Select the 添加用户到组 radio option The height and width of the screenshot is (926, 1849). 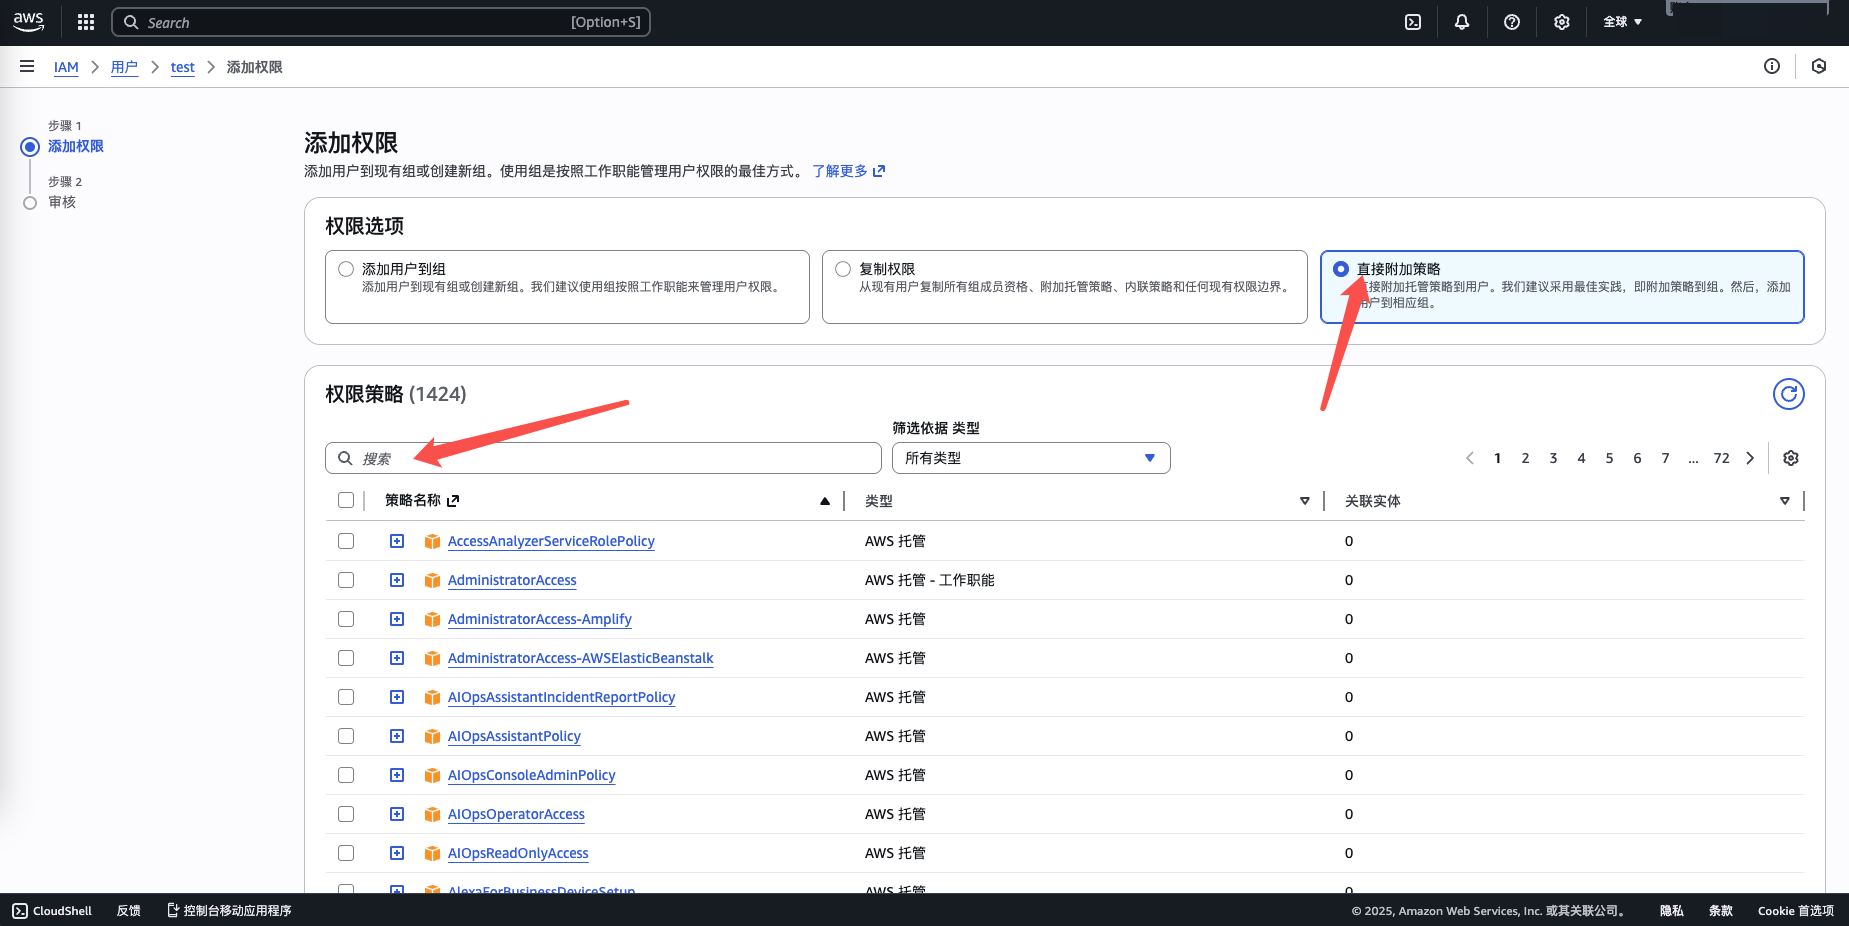click(346, 269)
